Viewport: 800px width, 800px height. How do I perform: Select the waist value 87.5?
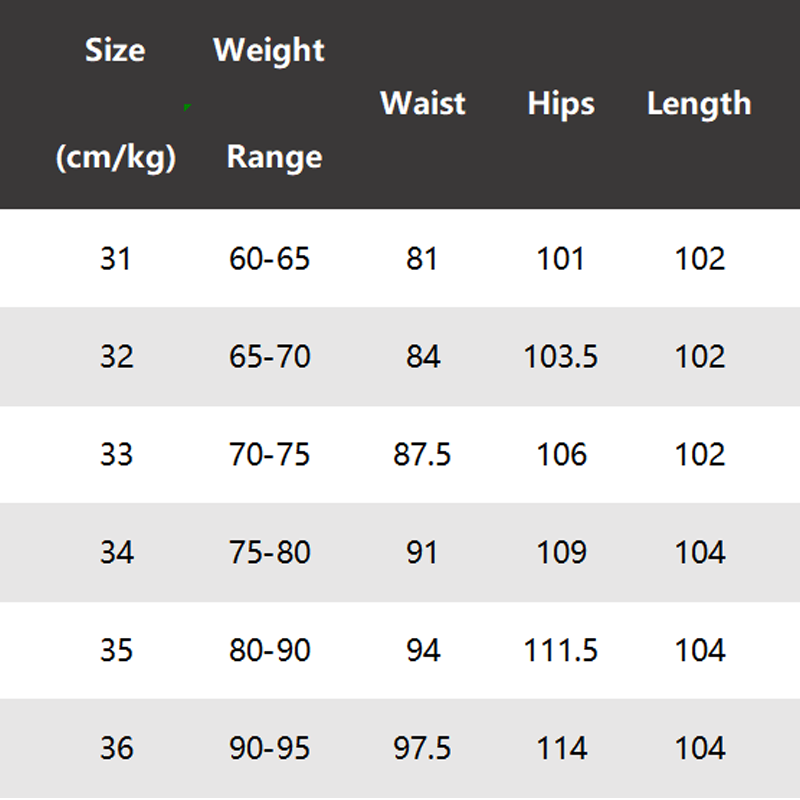[422, 455]
